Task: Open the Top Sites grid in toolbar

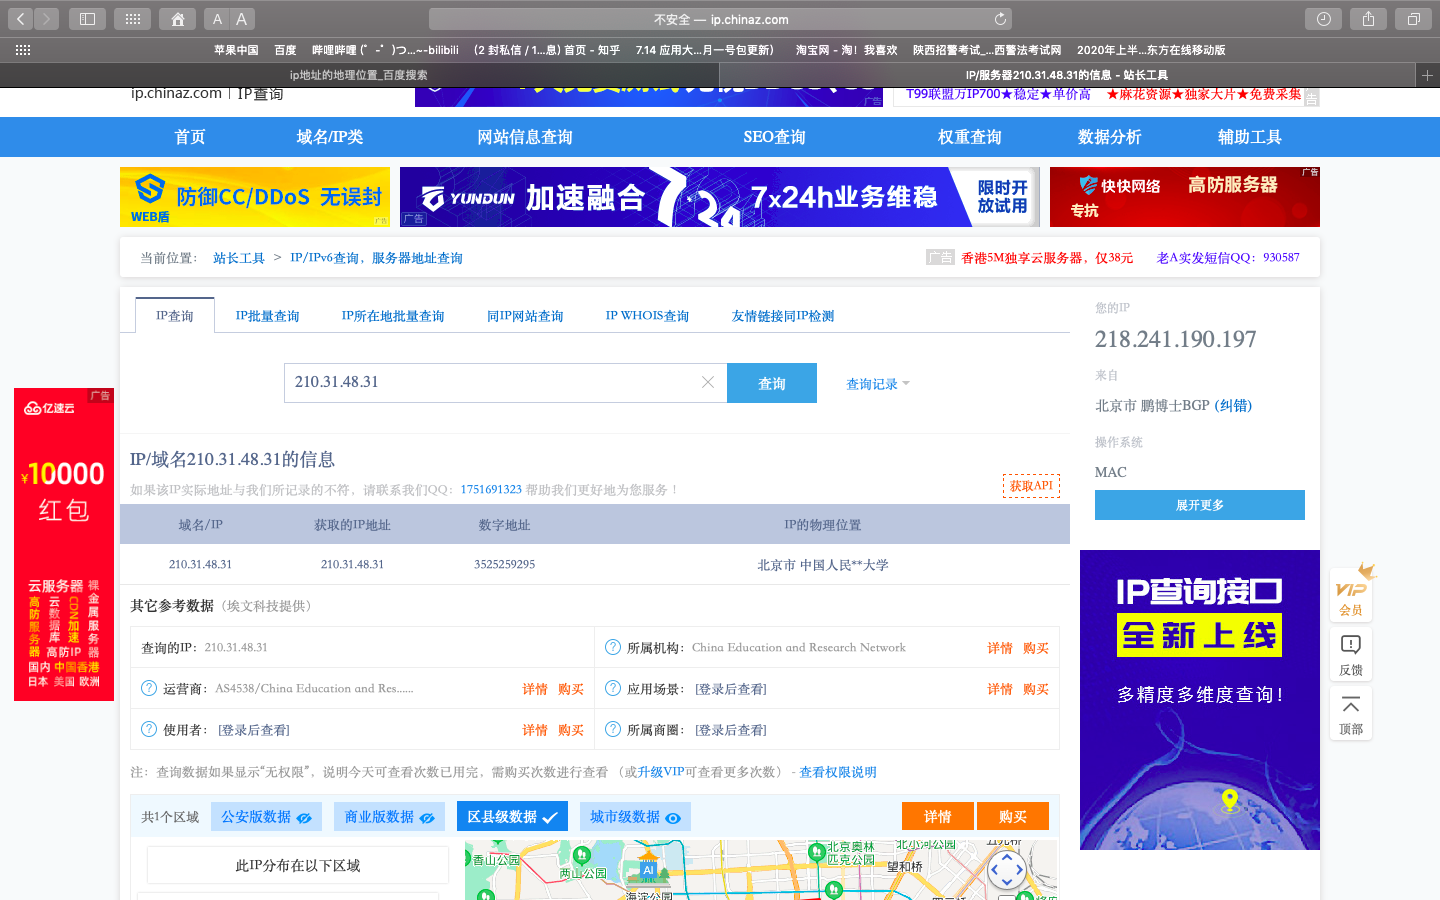Action: click(132, 19)
